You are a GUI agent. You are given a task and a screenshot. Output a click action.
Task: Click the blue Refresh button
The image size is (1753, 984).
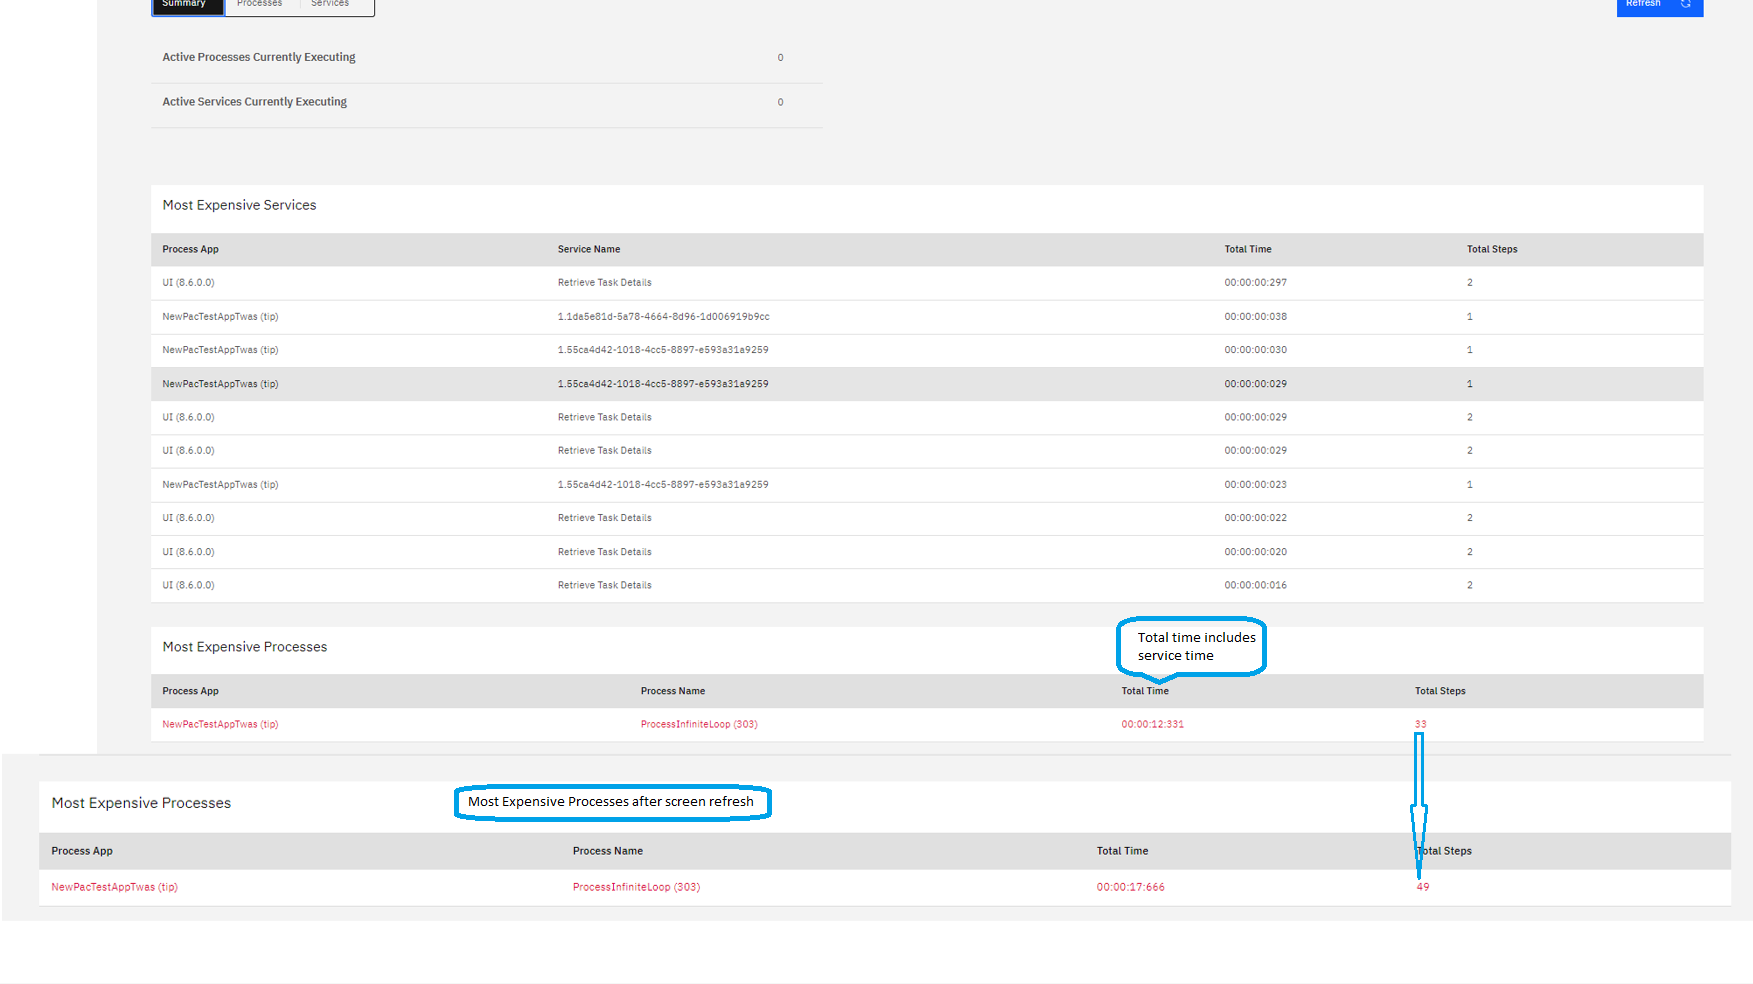1659,6
